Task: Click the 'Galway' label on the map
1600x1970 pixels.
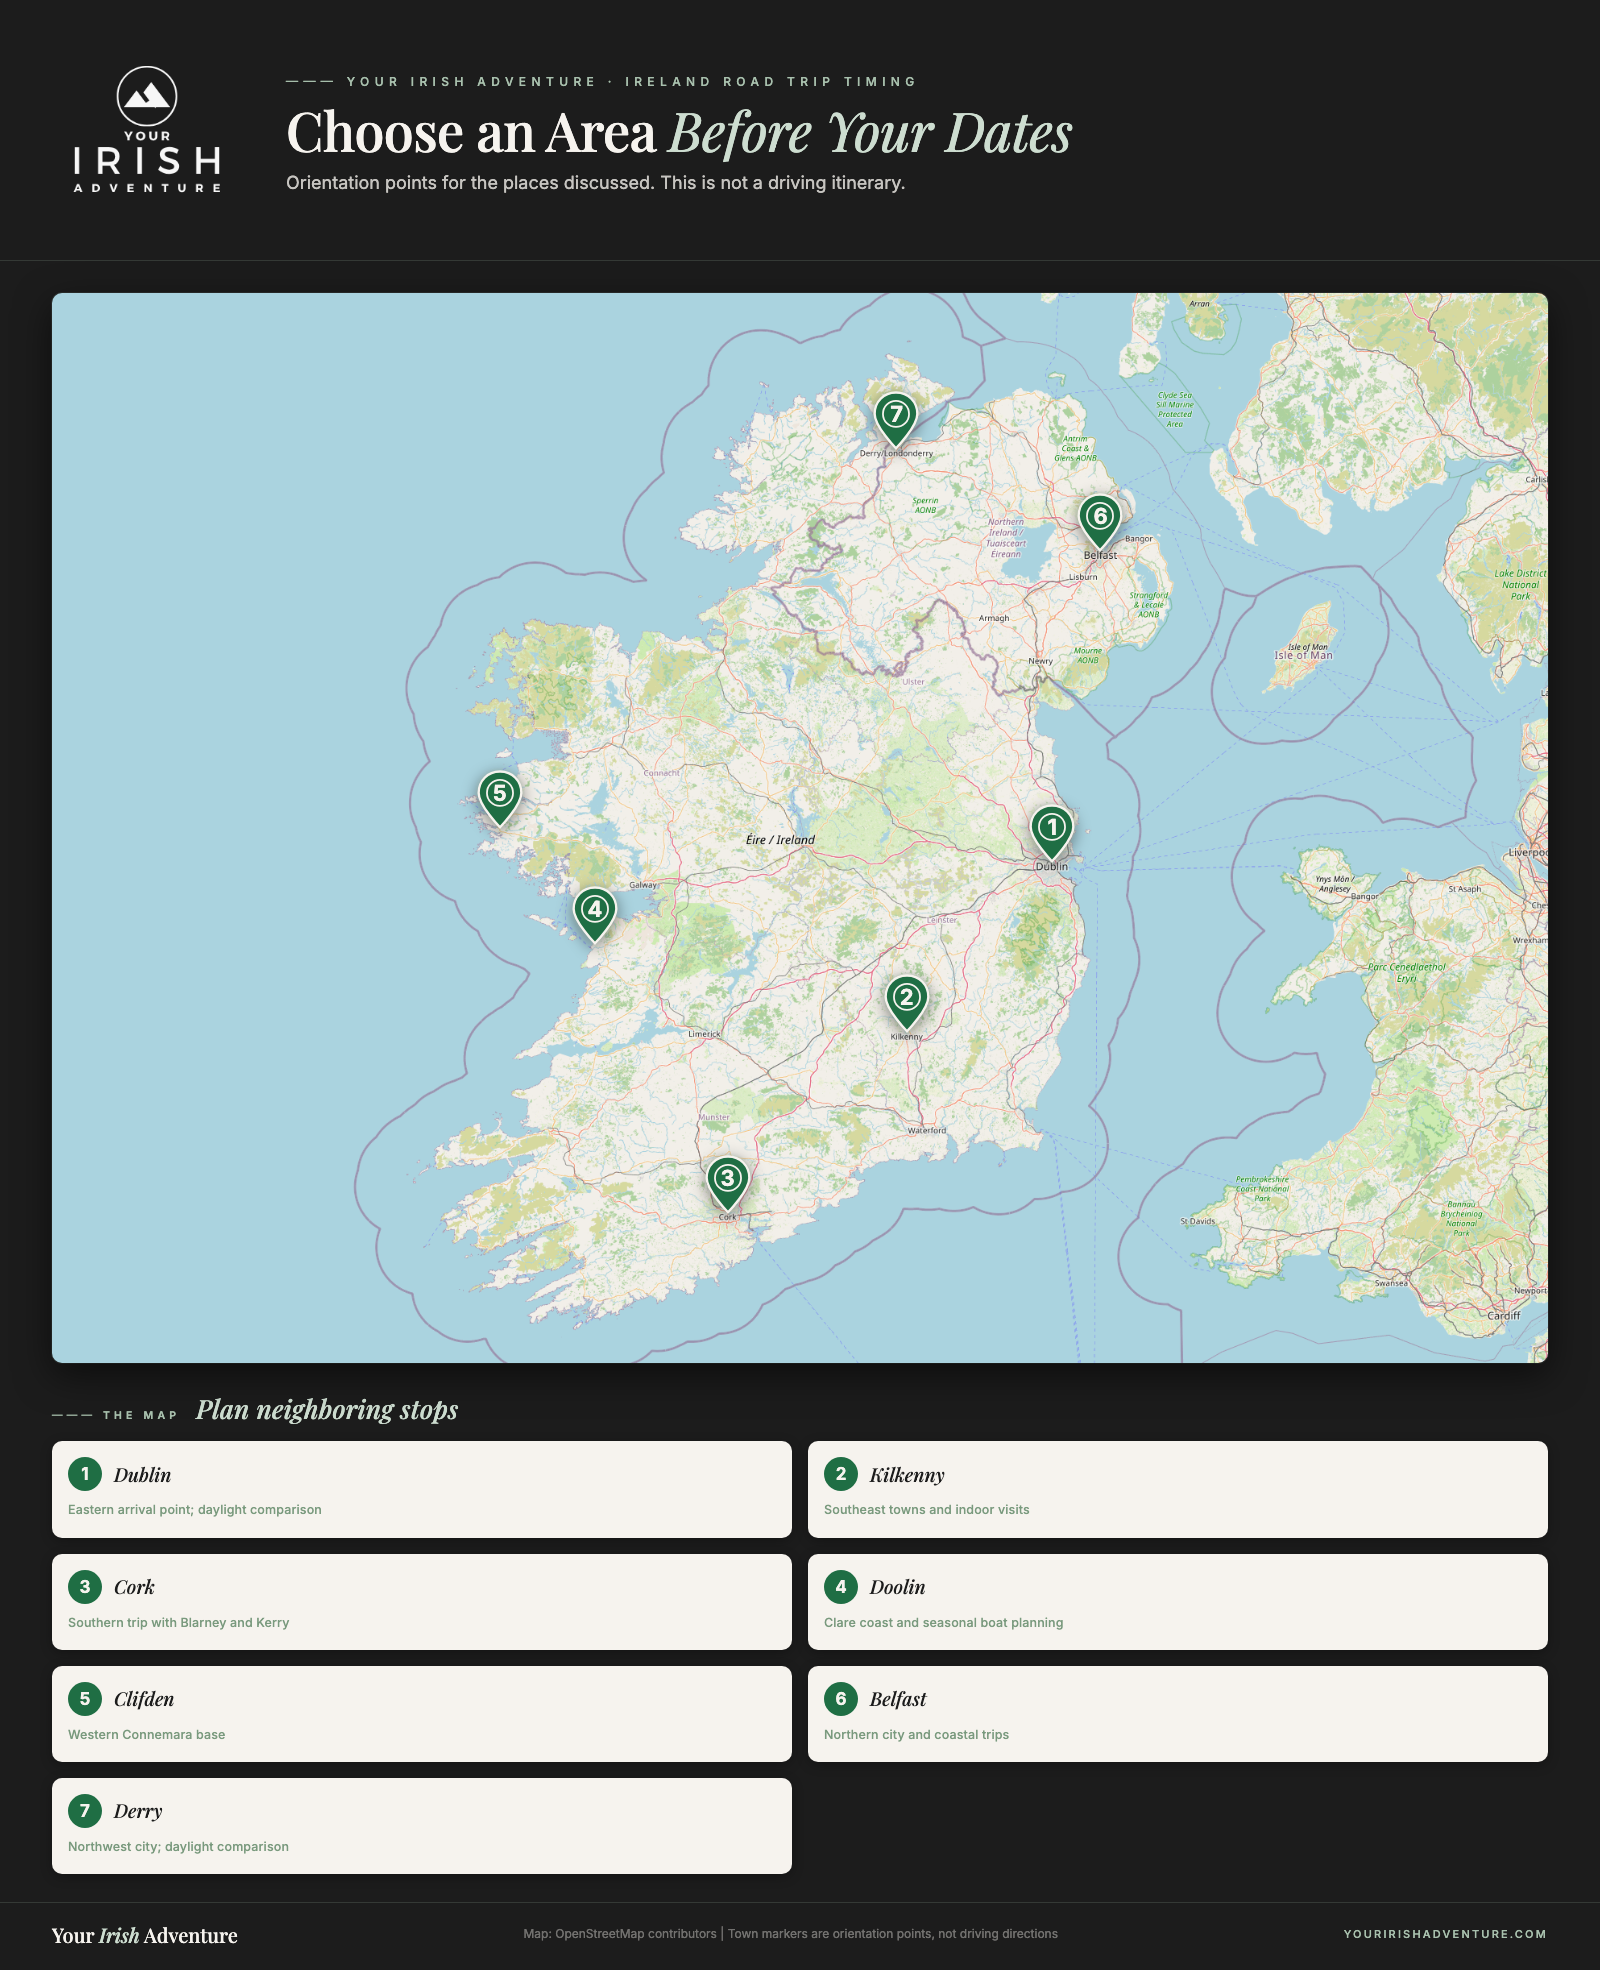Action: (x=643, y=885)
